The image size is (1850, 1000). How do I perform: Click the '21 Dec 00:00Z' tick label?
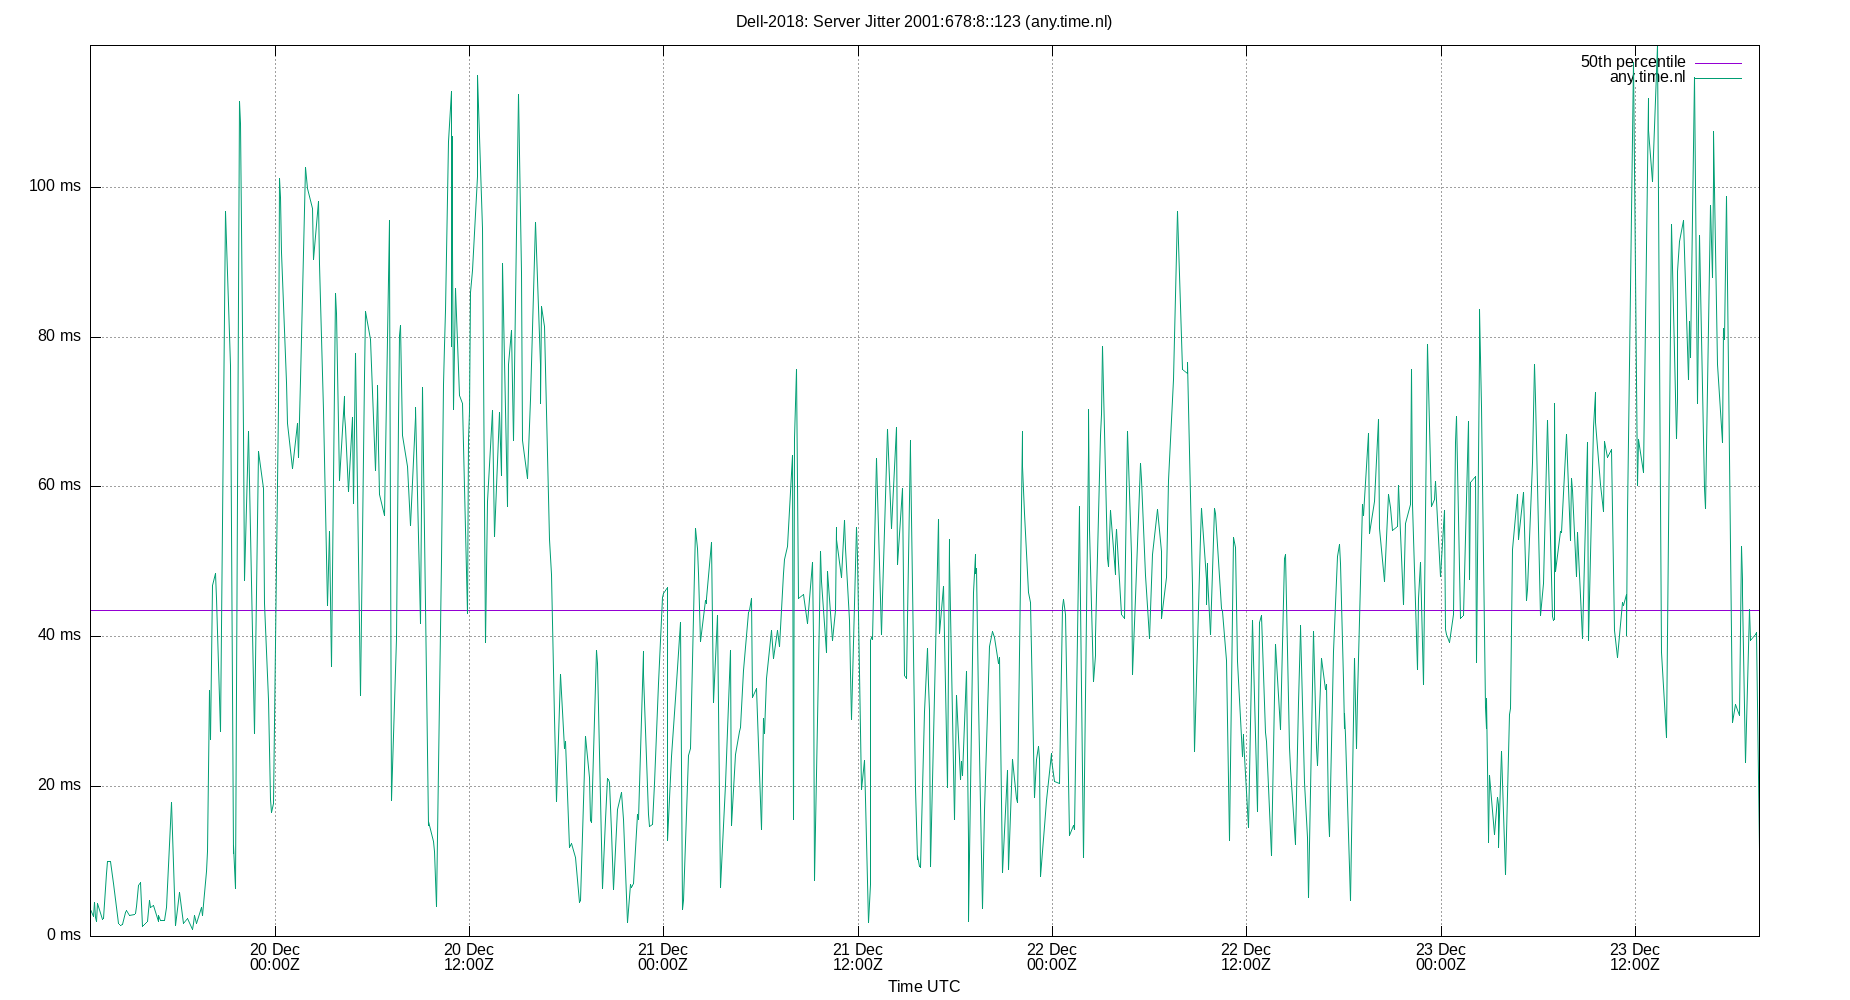coord(662,957)
